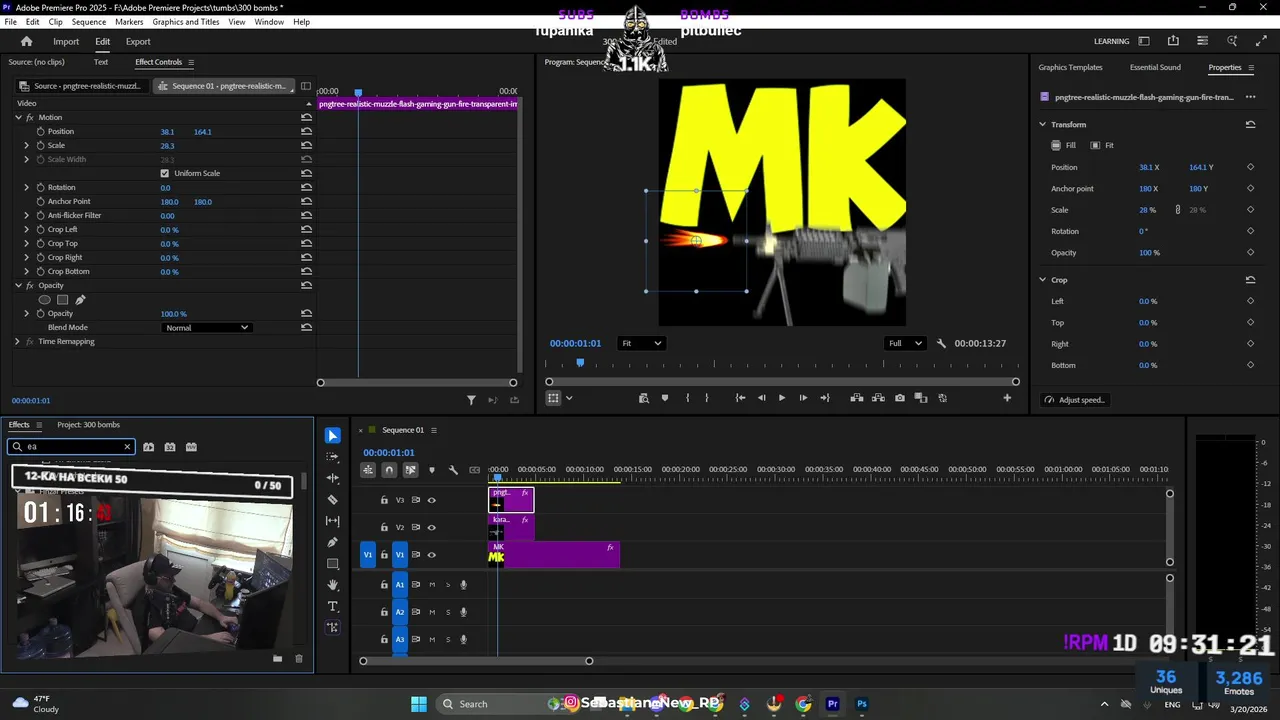Select the Selection tool in the timeline toolbar

pyautogui.click(x=333, y=435)
